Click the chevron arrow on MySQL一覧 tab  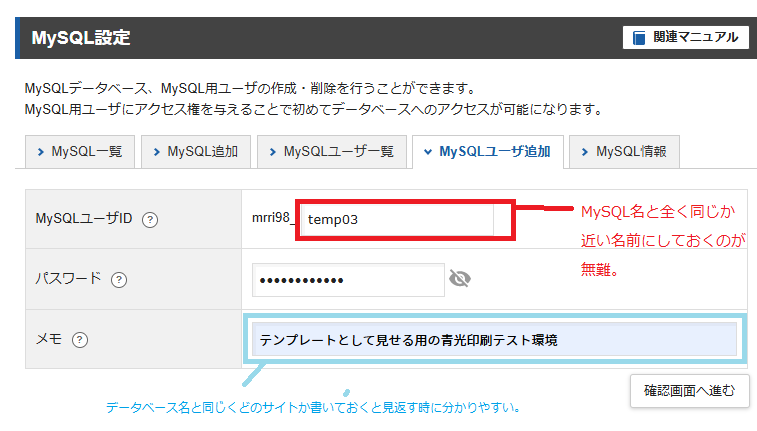40,152
